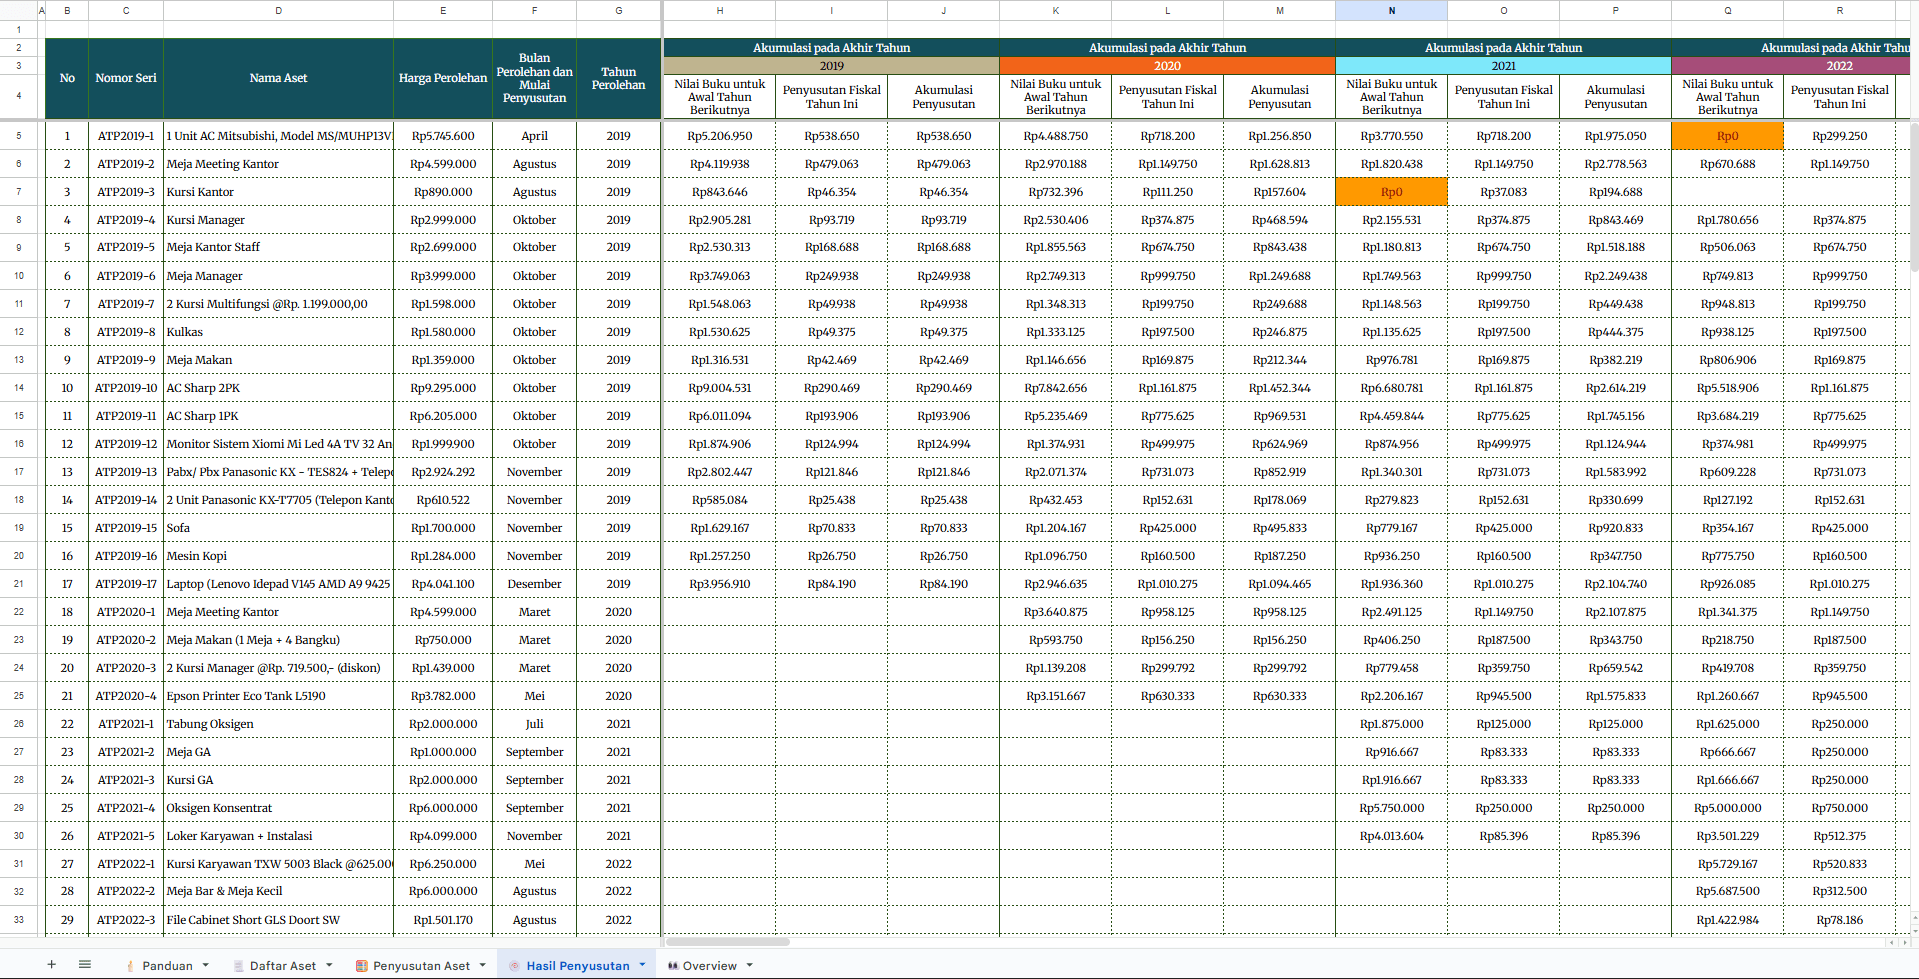Switch to the Daftar Aset sheet tab
This screenshot has height=979, width=1919.
click(282, 966)
